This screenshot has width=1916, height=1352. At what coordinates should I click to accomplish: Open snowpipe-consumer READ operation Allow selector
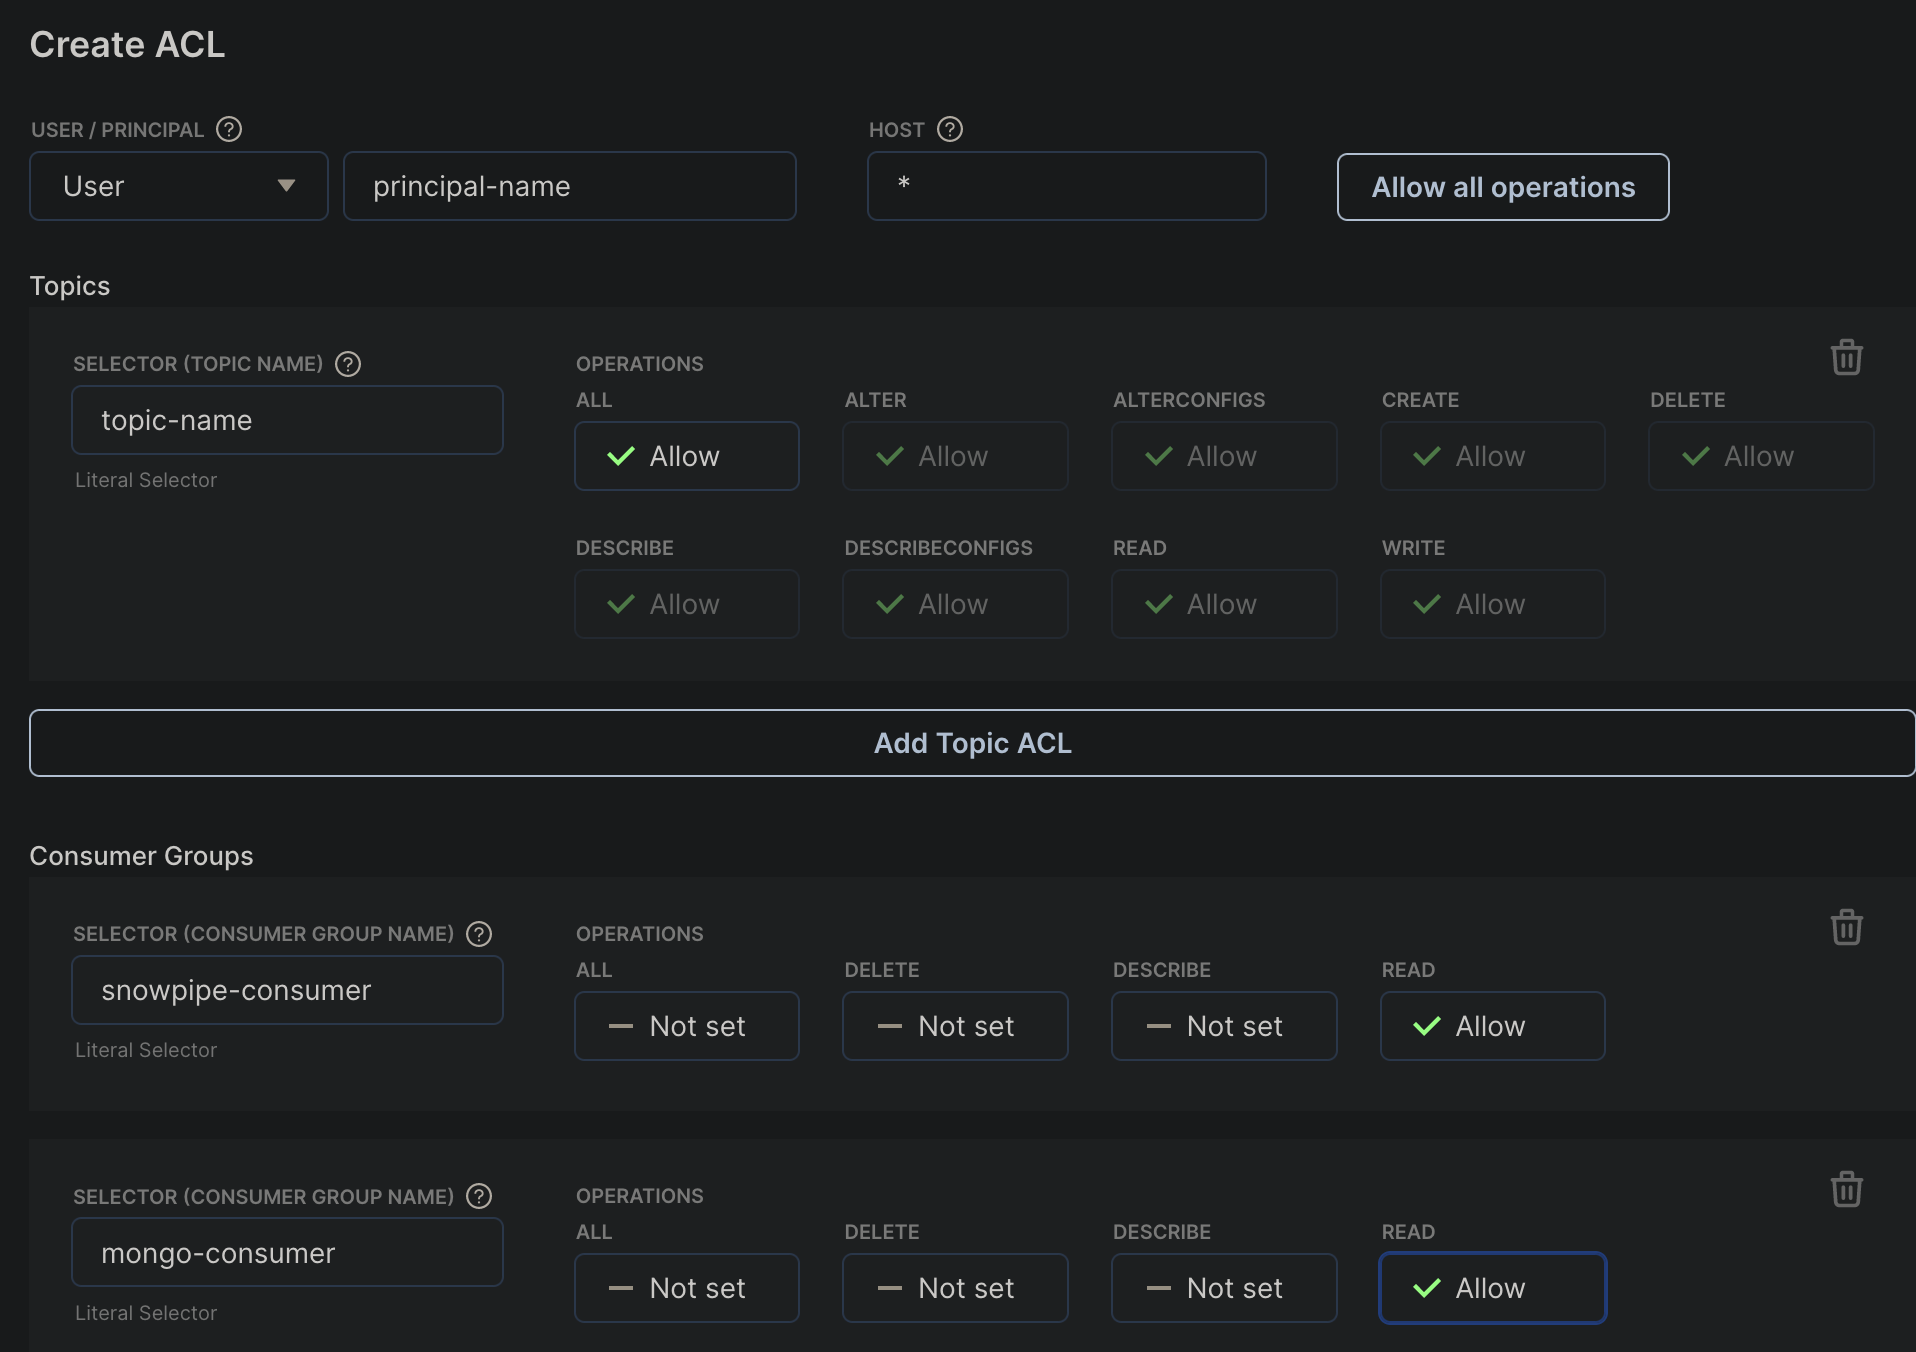pyautogui.click(x=1493, y=1026)
